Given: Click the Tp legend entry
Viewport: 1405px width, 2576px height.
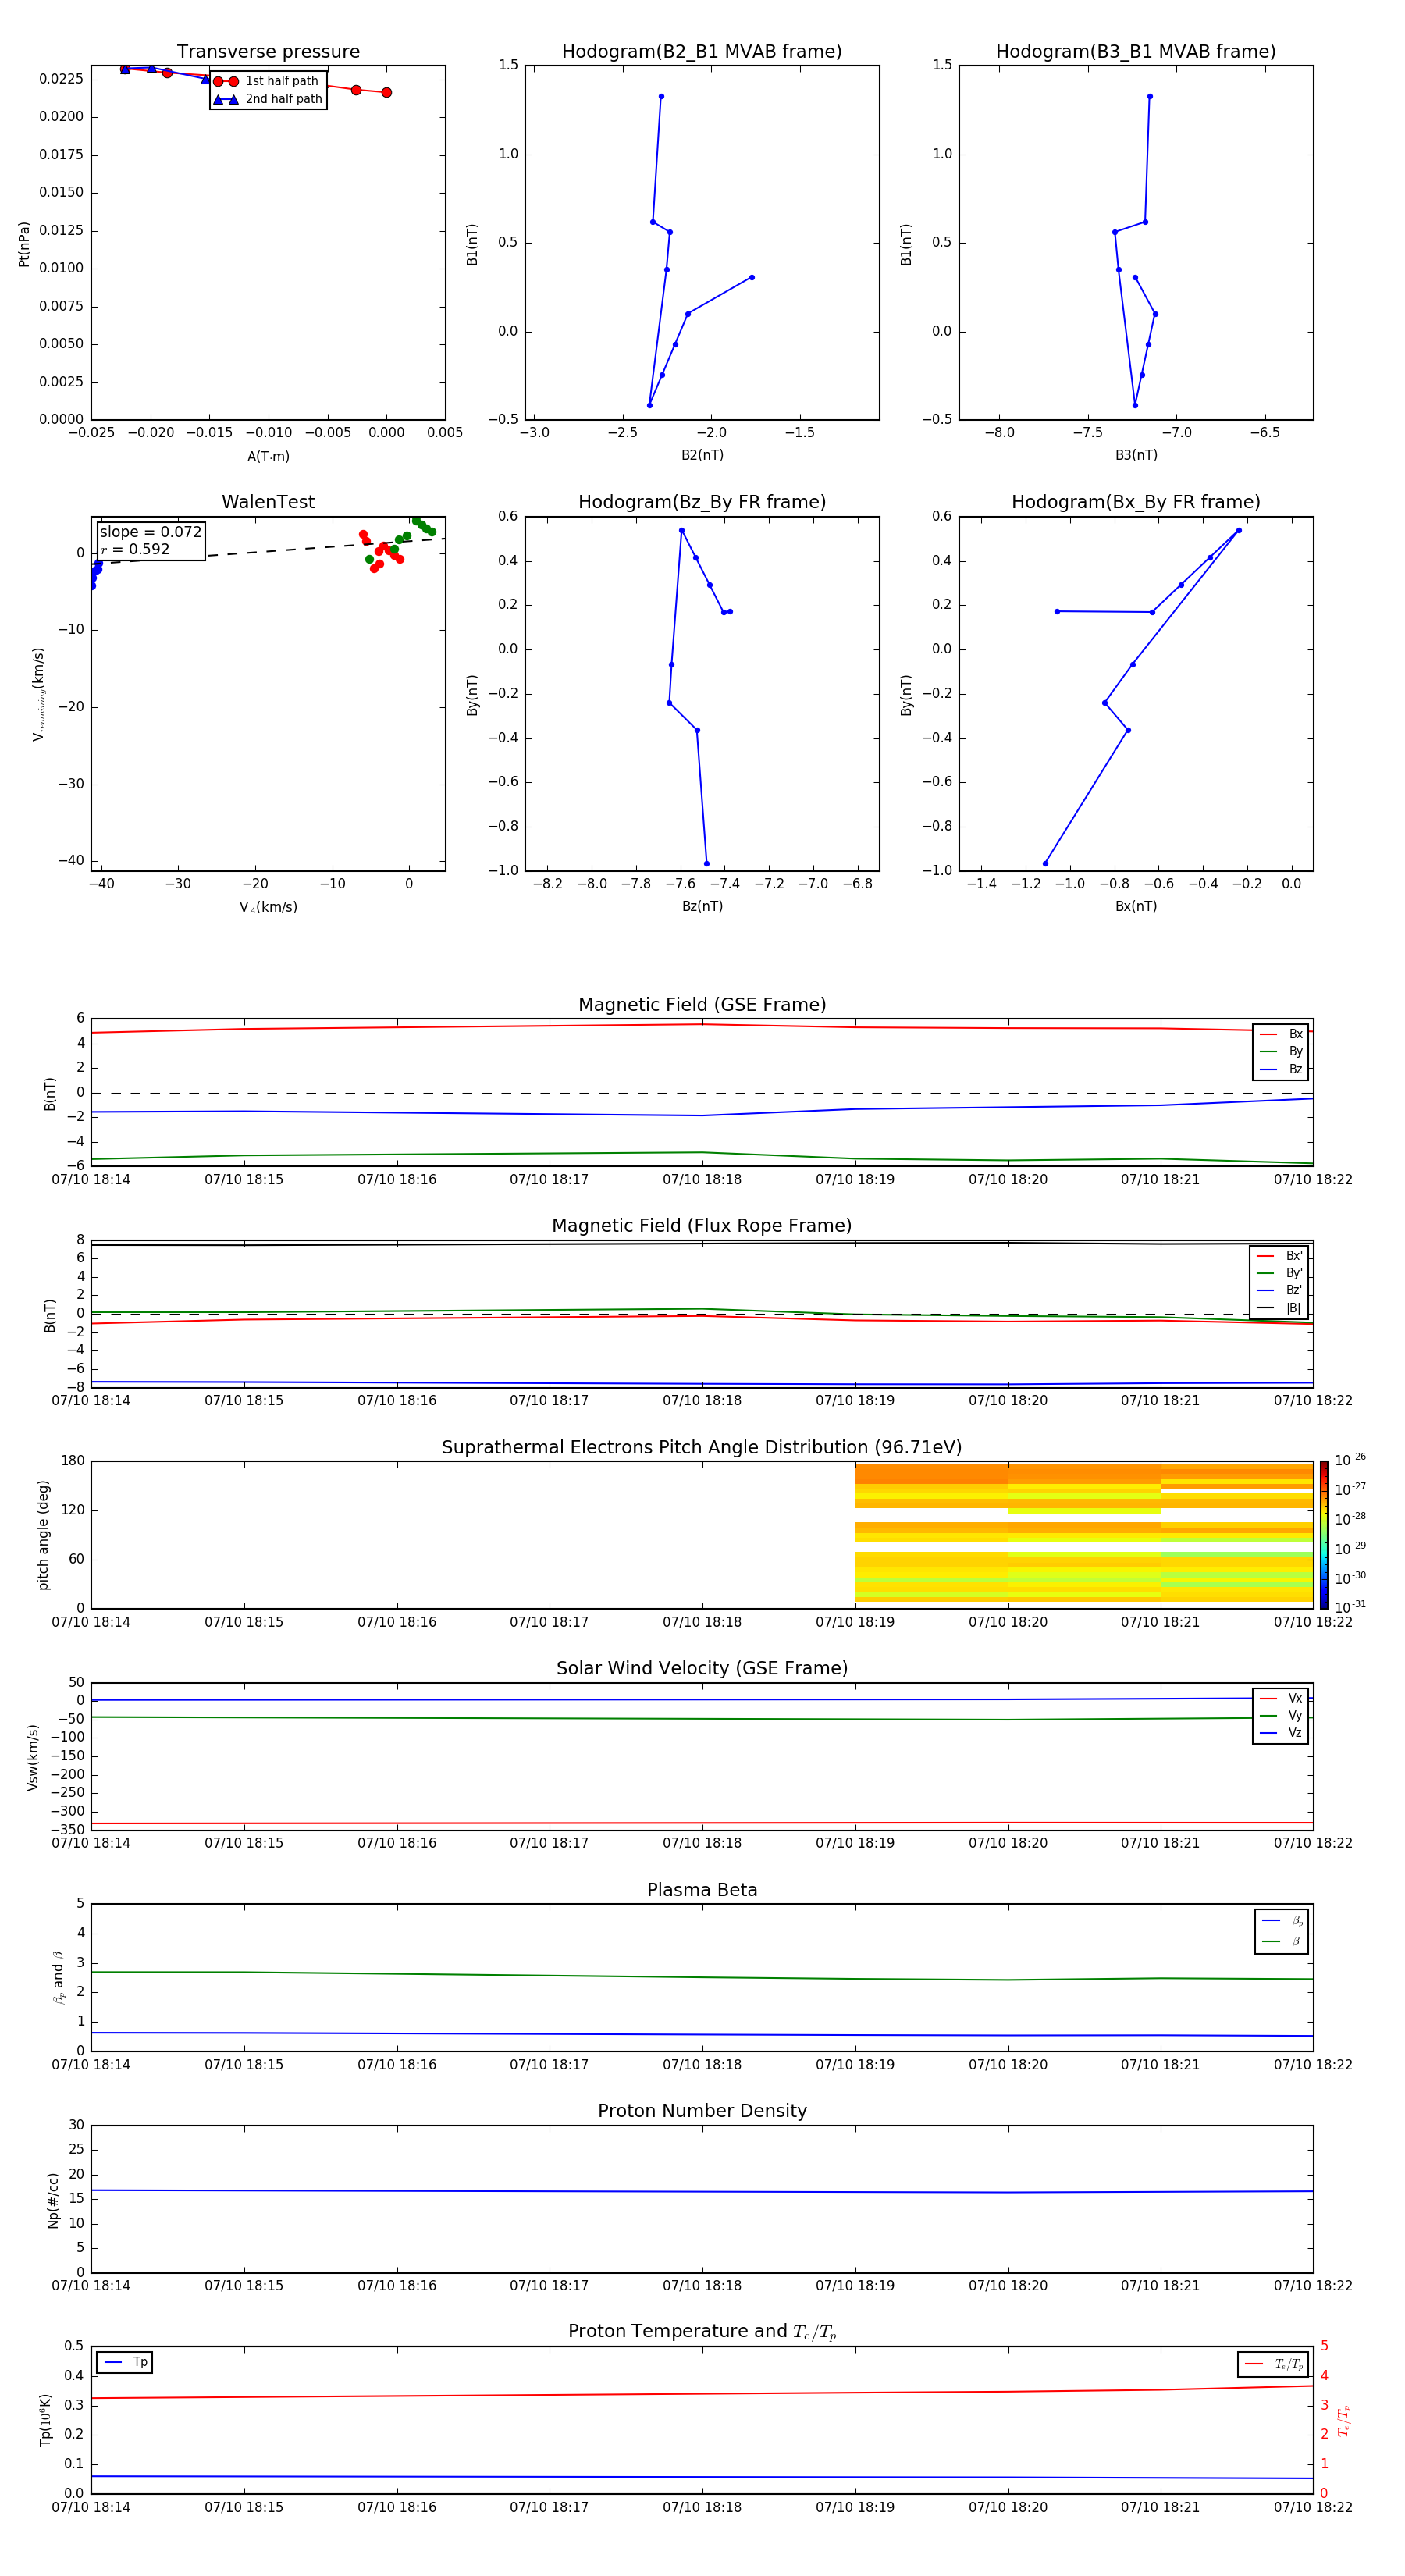Looking at the screenshot, I should point(125,2363).
